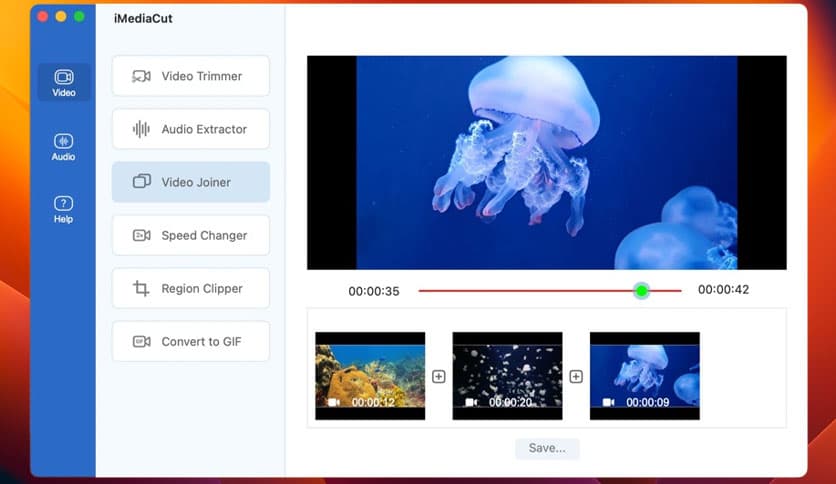Click plus icon after the coral reef clip
Screen dimensions: 836x484
click(439, 377)
